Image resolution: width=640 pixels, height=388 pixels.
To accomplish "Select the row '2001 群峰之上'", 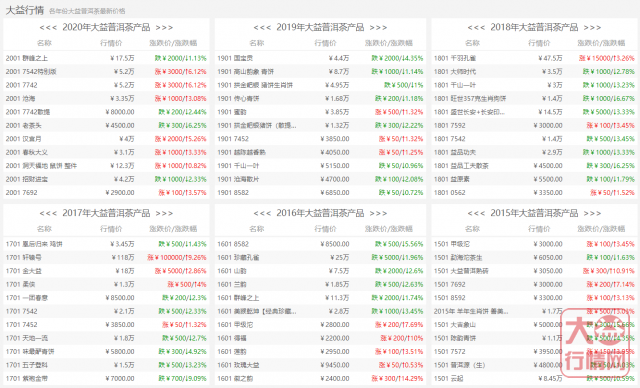I will click(x=106, y=58).
